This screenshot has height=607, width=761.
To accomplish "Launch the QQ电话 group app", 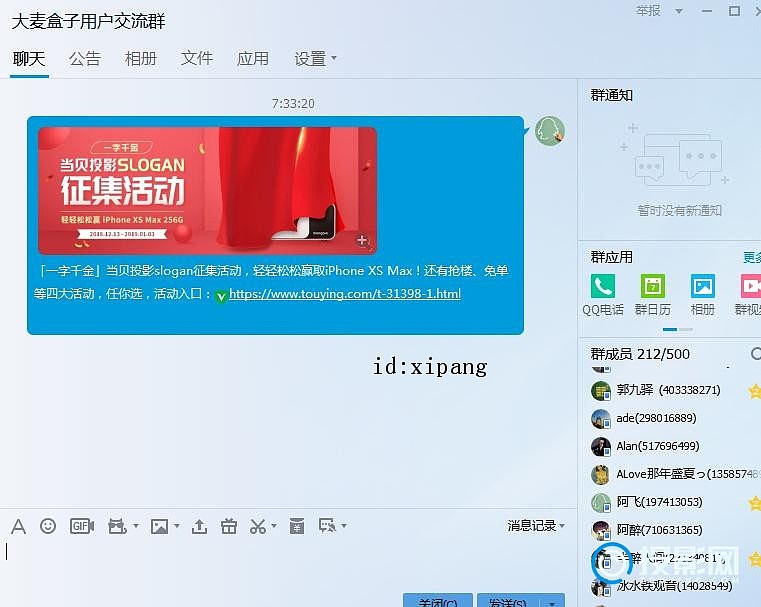I will (602, 294).
